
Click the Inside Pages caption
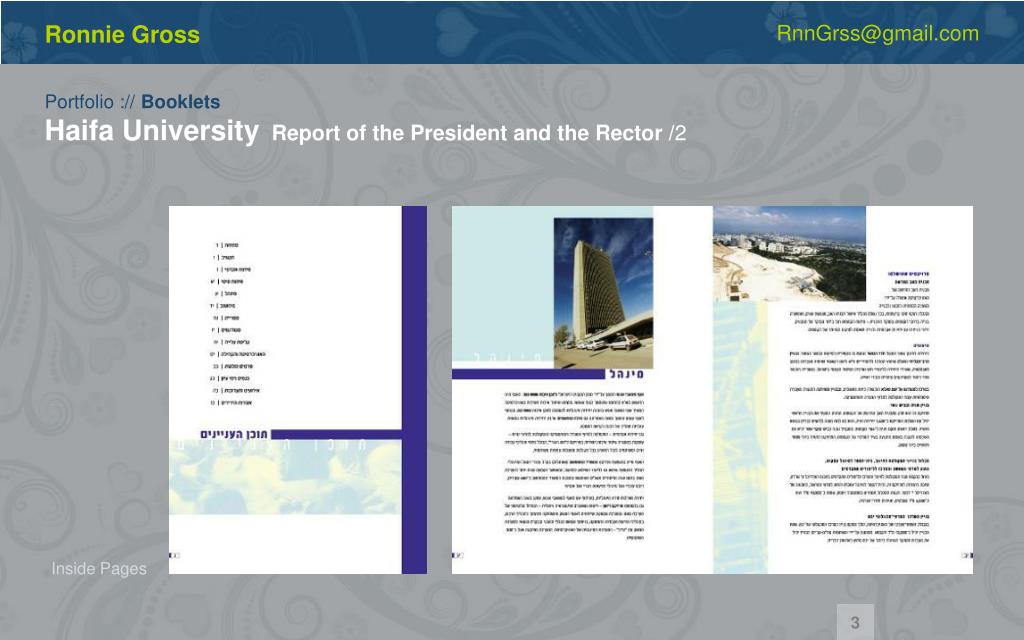pyautogui.click(x=99, y=569)
